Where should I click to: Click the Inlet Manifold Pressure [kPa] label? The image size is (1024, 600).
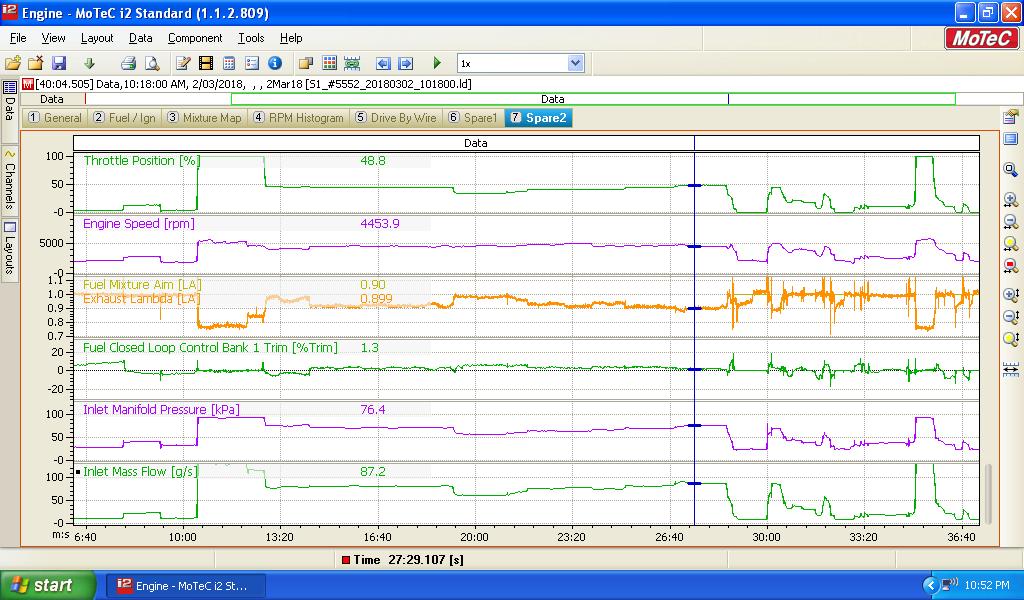click(161, 409)
